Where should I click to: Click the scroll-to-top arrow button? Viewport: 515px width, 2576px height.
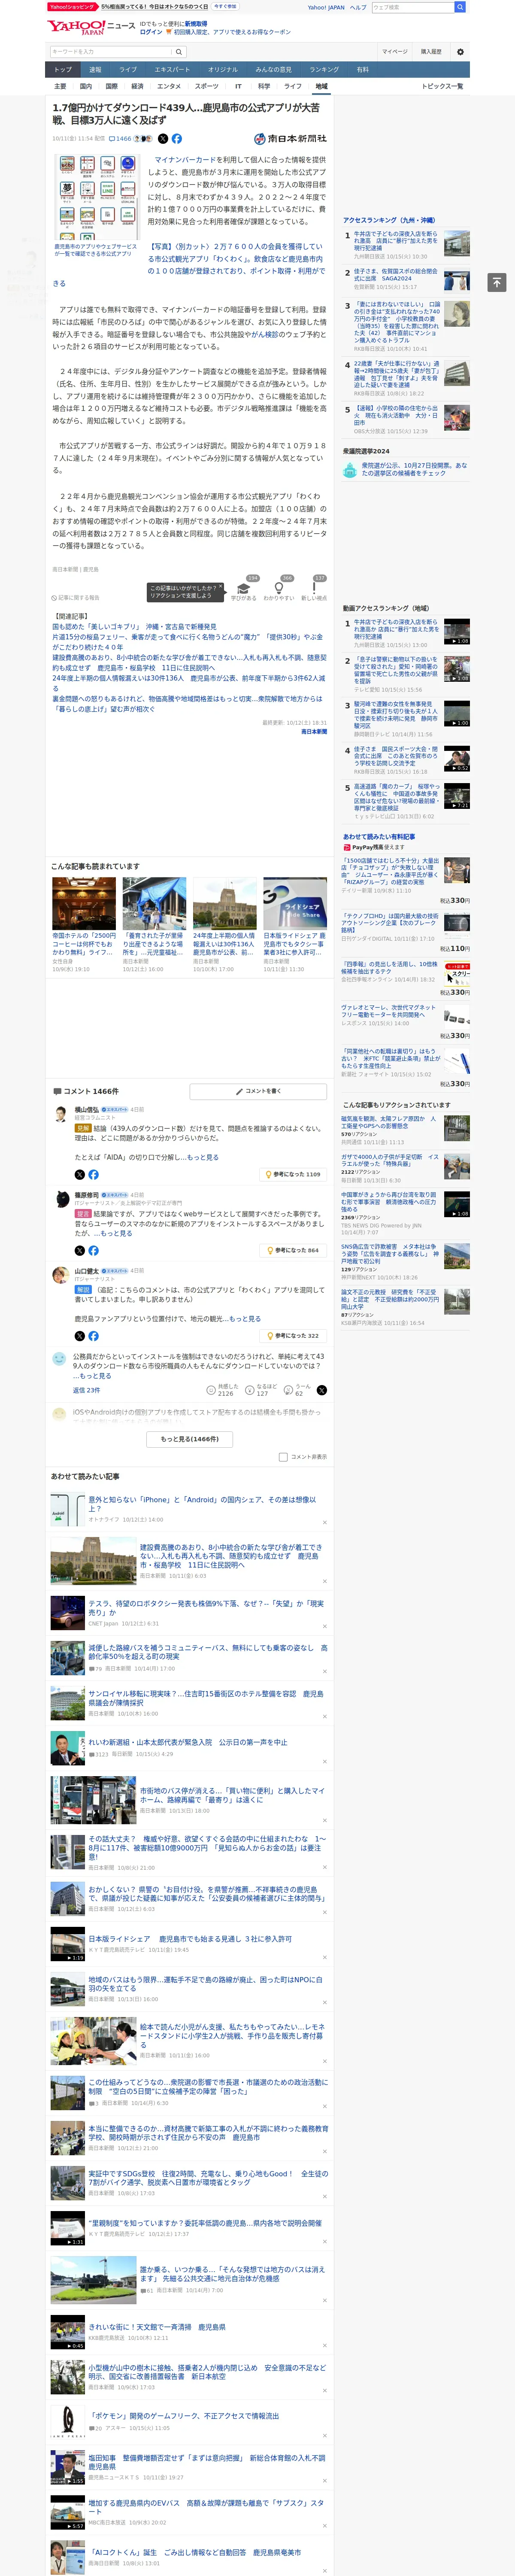tap(497, 283)
